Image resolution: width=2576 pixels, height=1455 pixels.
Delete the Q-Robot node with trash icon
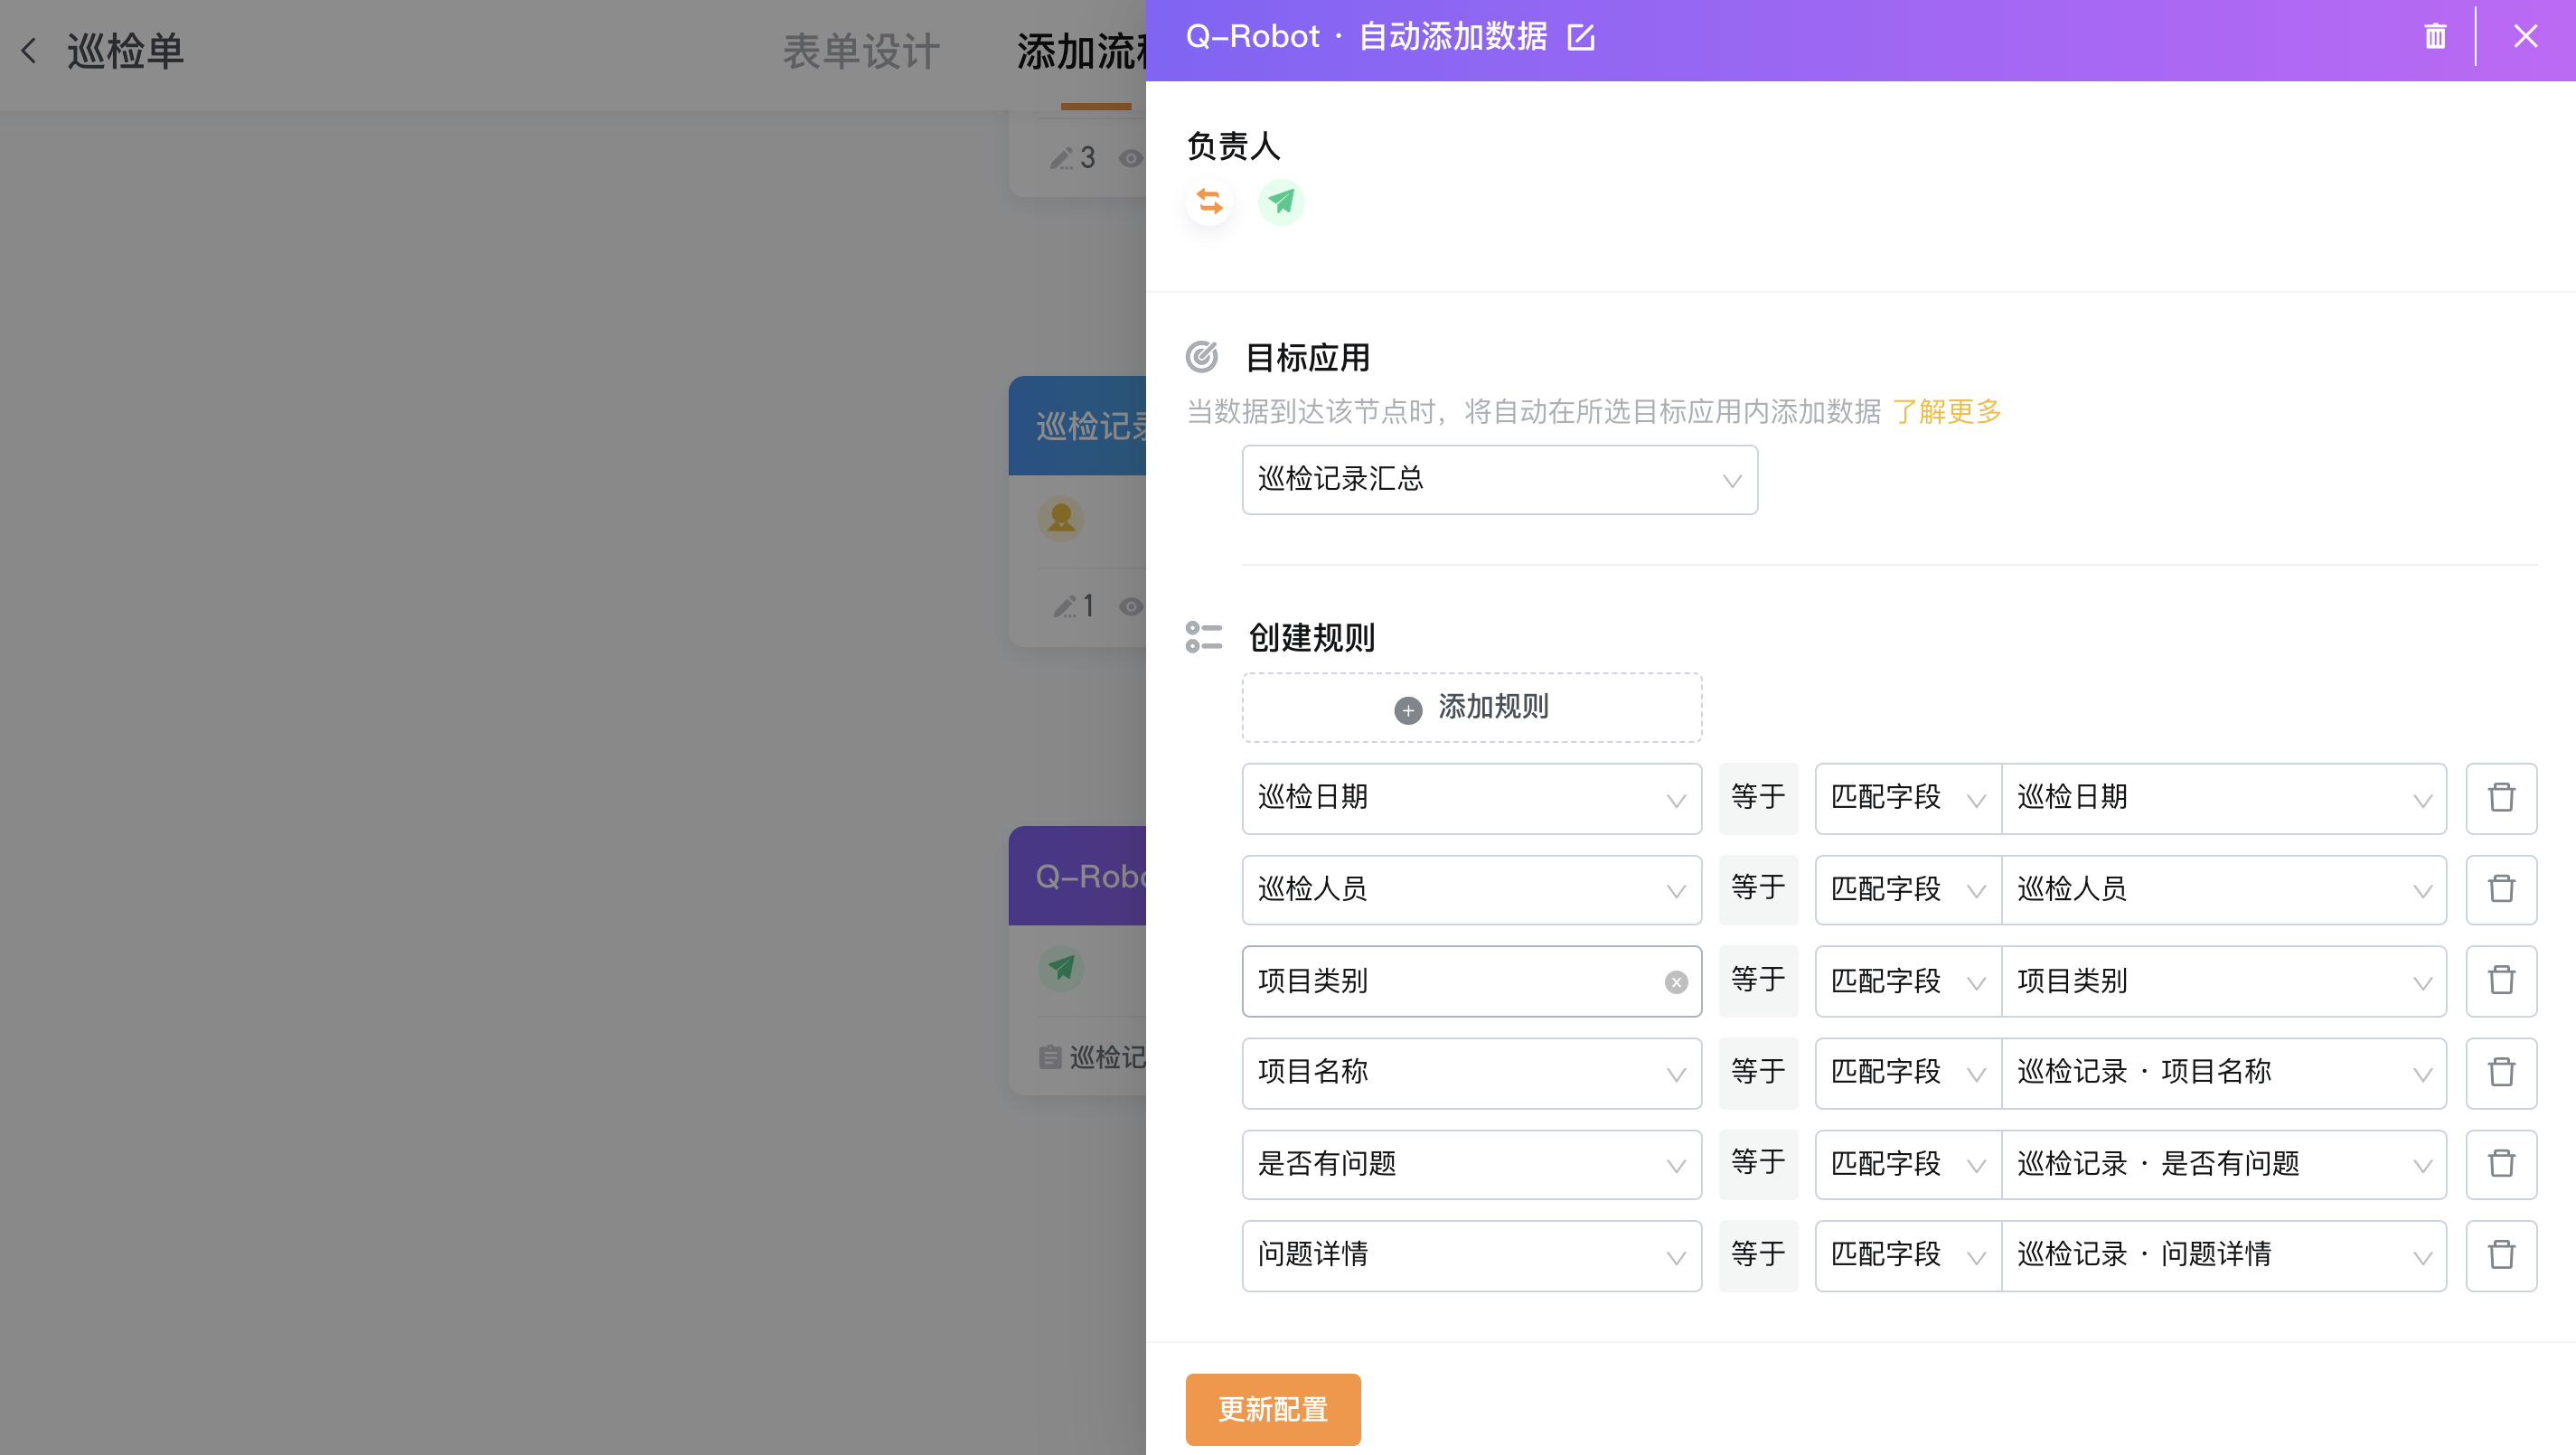2435,37
